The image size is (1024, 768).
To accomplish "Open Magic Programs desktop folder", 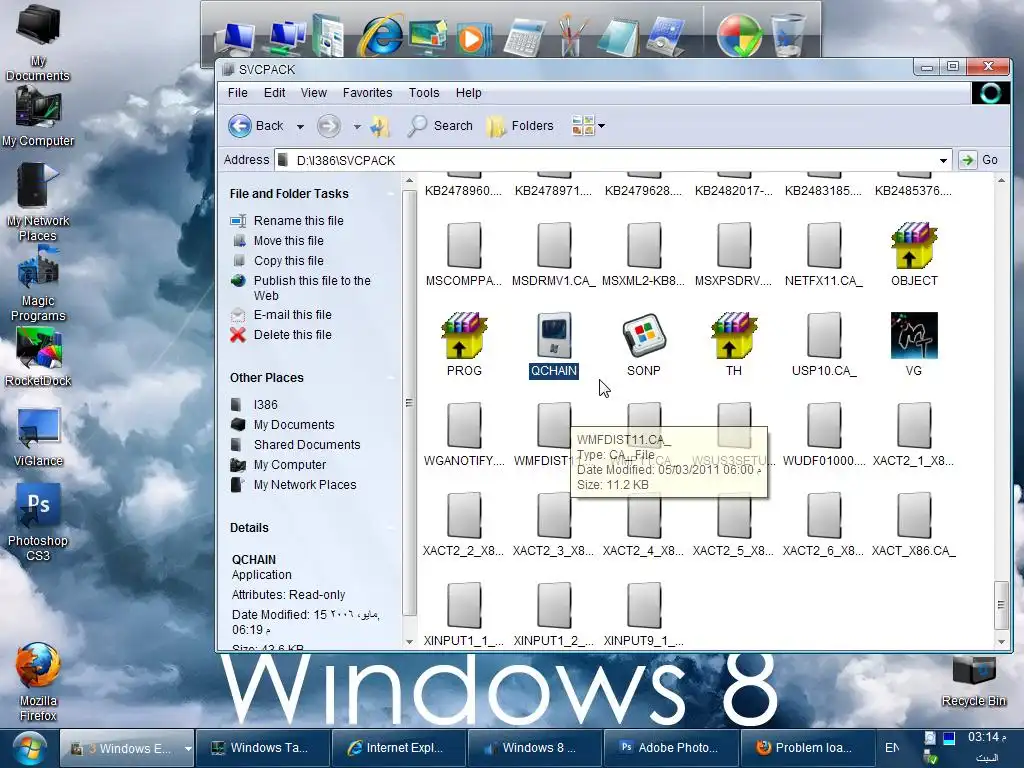I will [38, 284].
